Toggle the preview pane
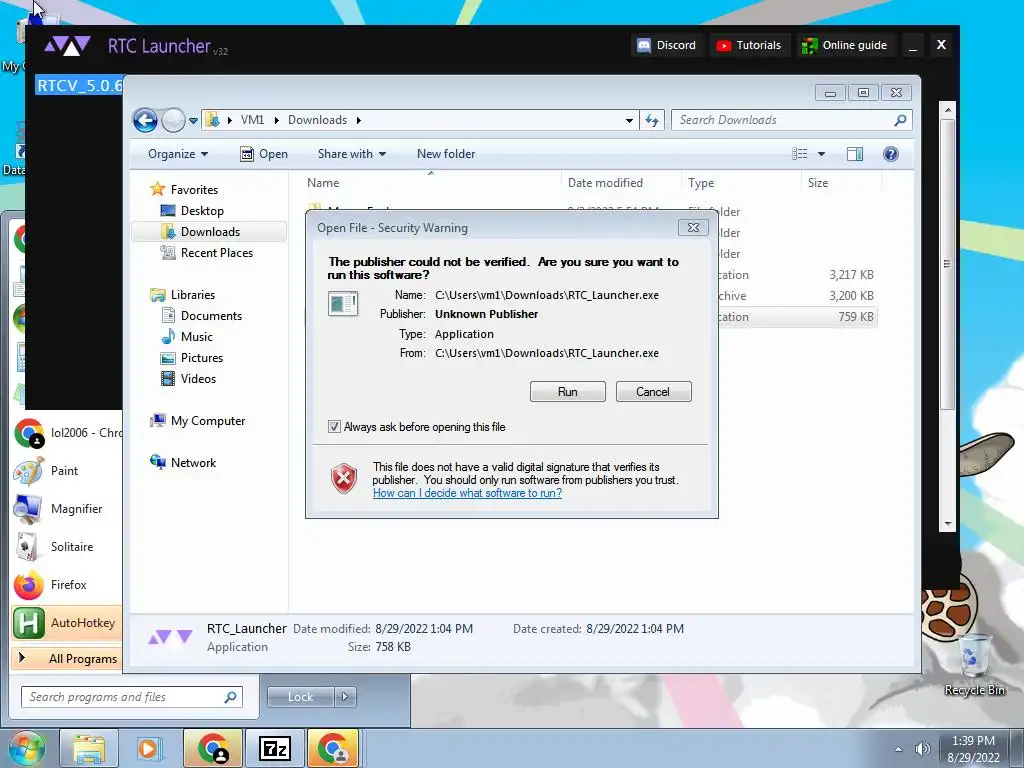The width and height of the screenshot is (1024, 768). coord(854,154)
